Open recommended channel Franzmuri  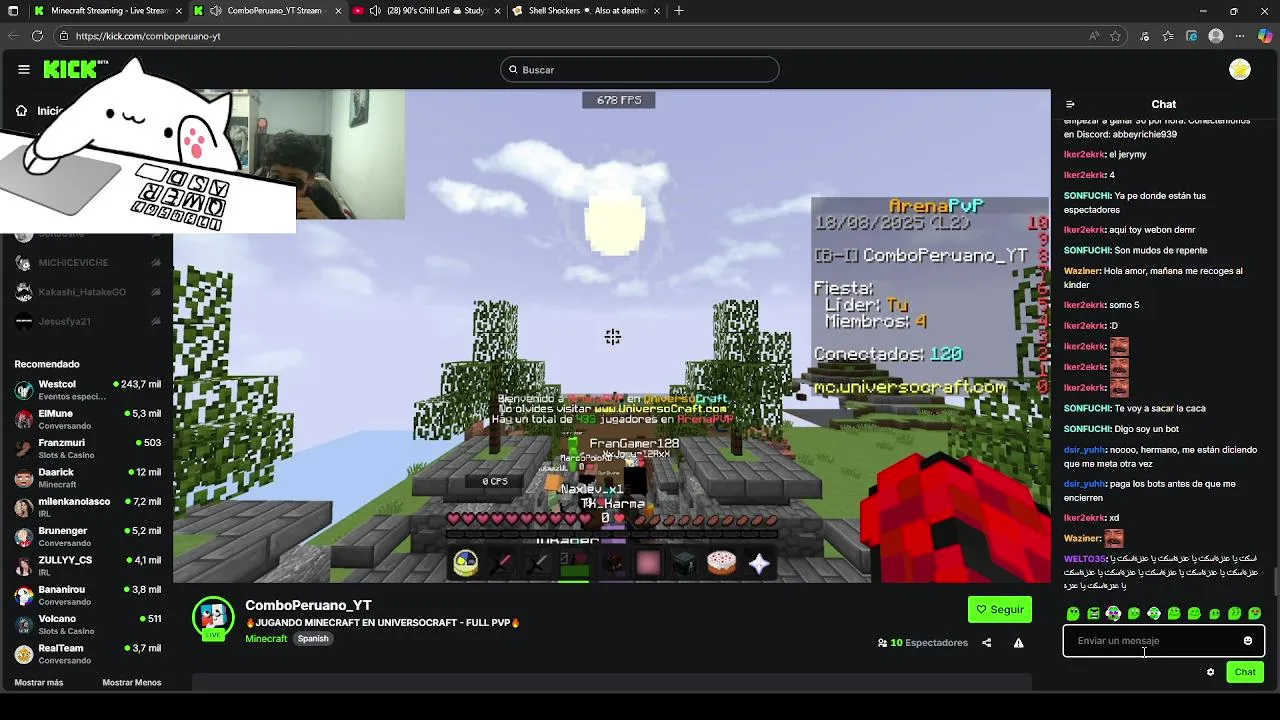(x=88, y=448)
